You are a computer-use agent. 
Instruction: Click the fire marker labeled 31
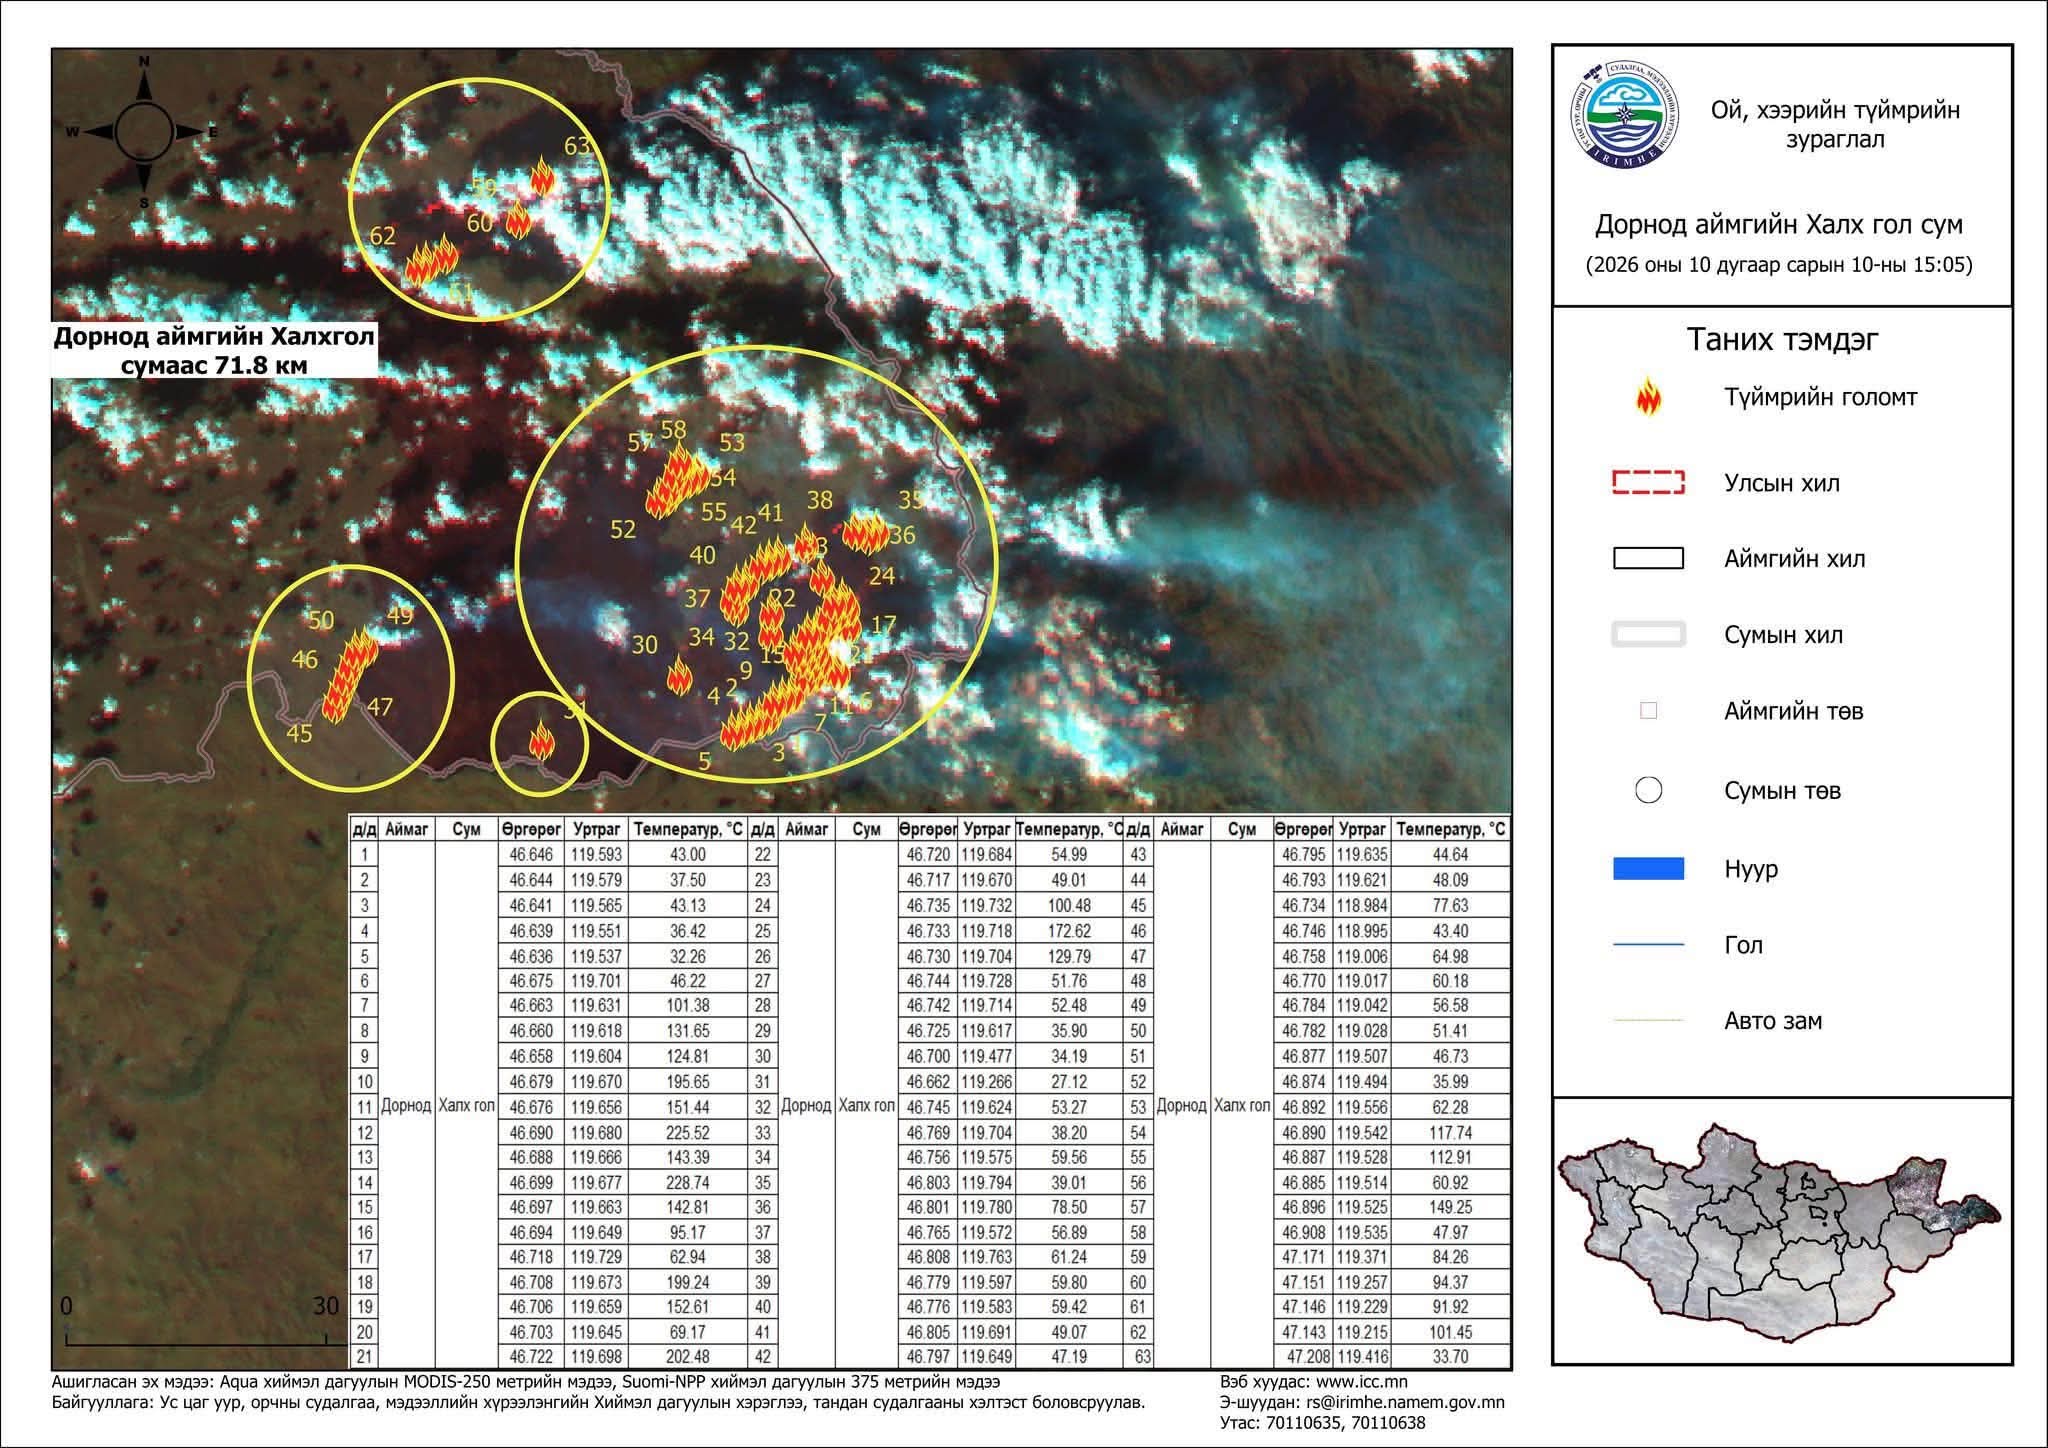[x=542, y=741]
